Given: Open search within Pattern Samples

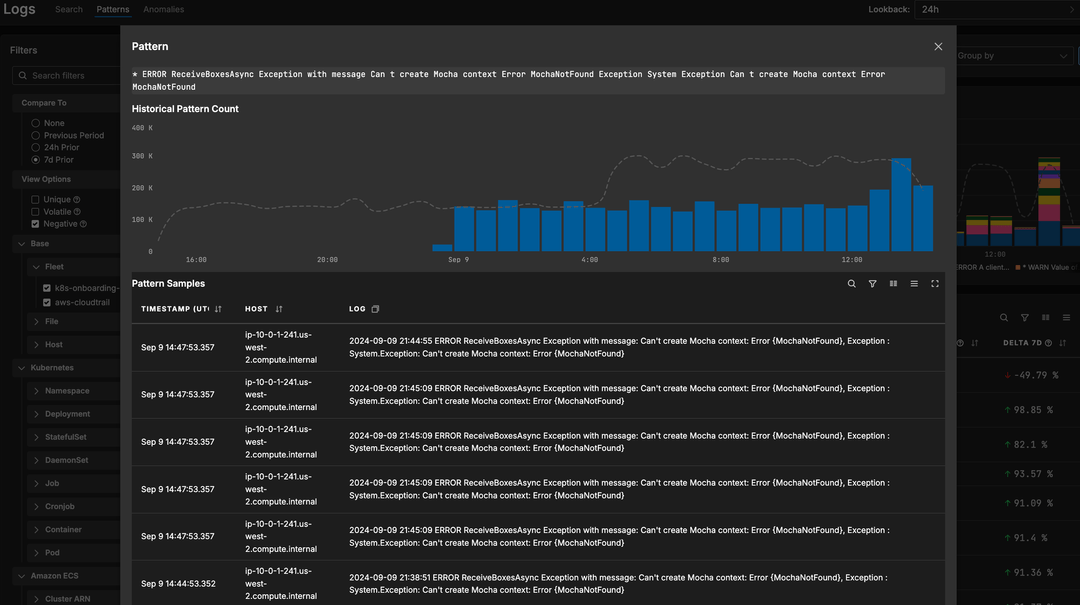Looking at the screenshot, I should click(852, 284).
